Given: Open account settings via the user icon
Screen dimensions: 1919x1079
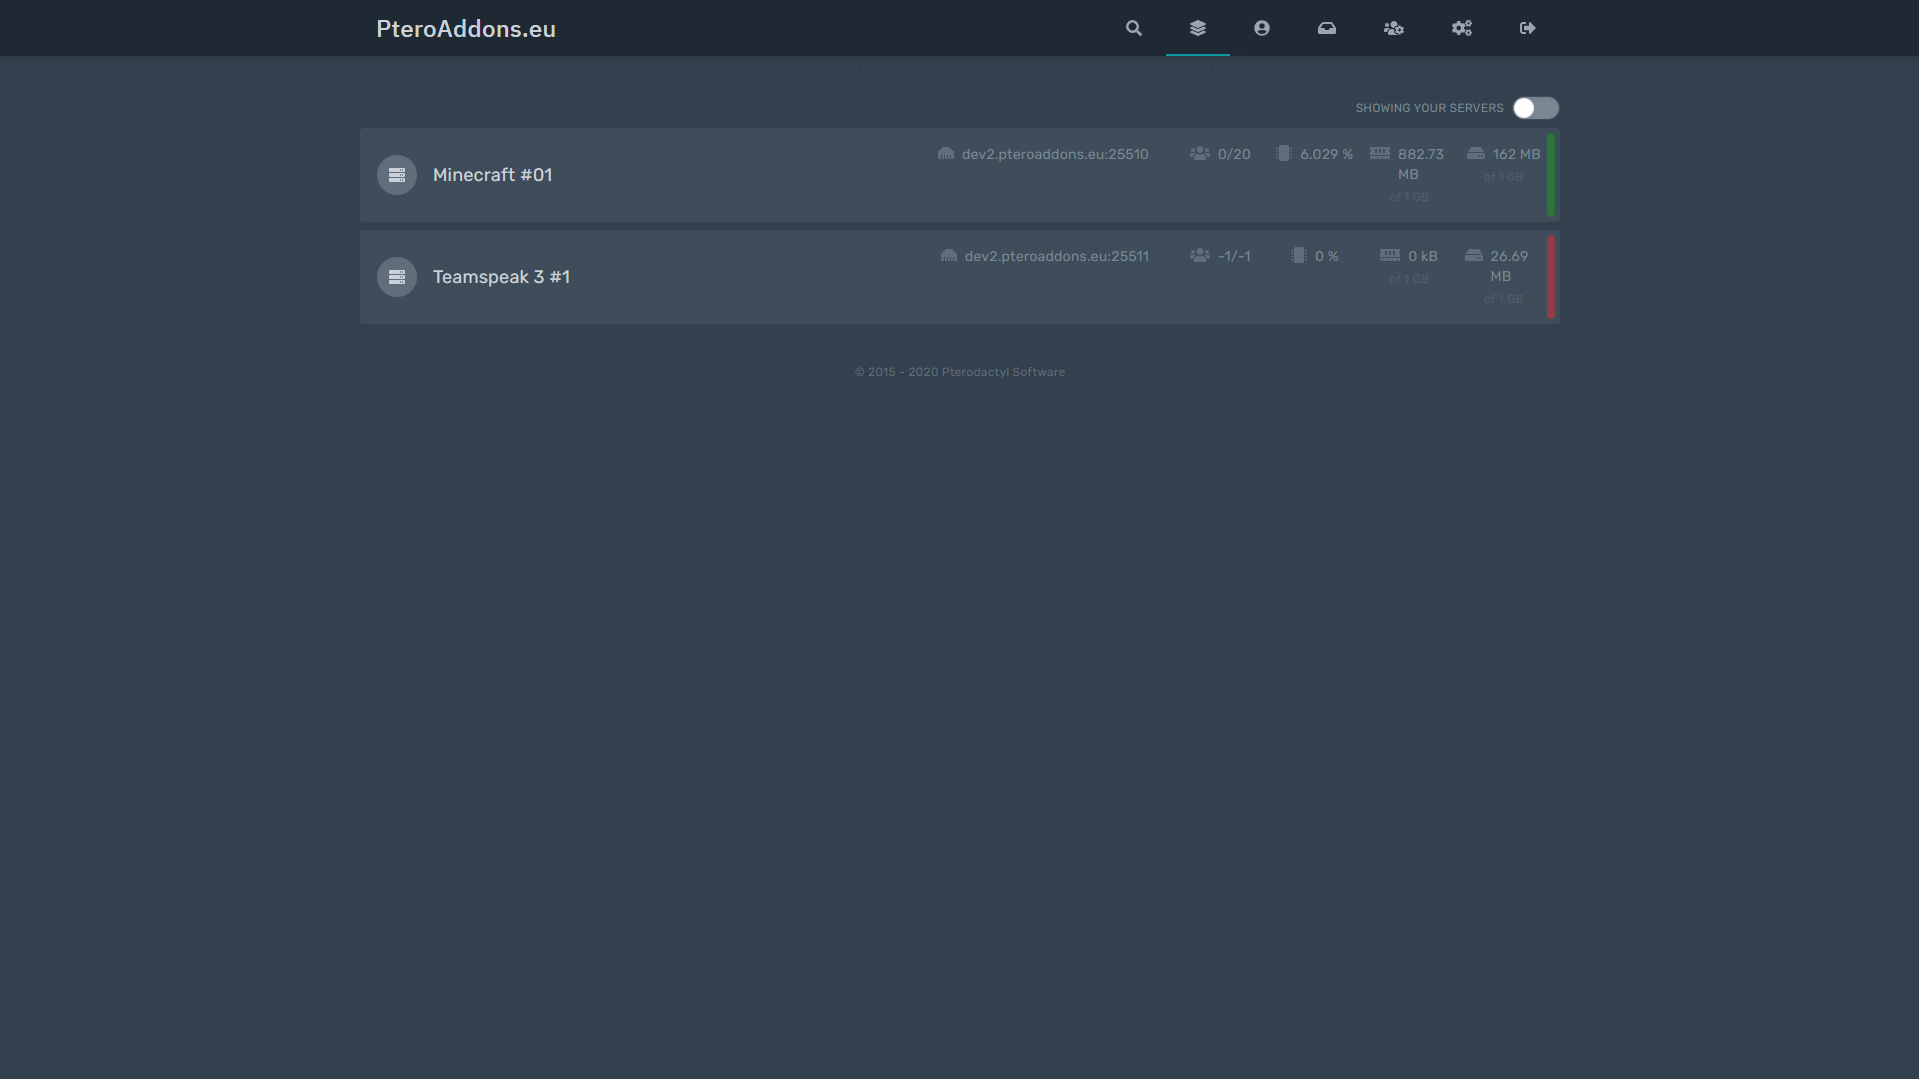Looking at the screenshot, I should click(x=1261, y=28).
